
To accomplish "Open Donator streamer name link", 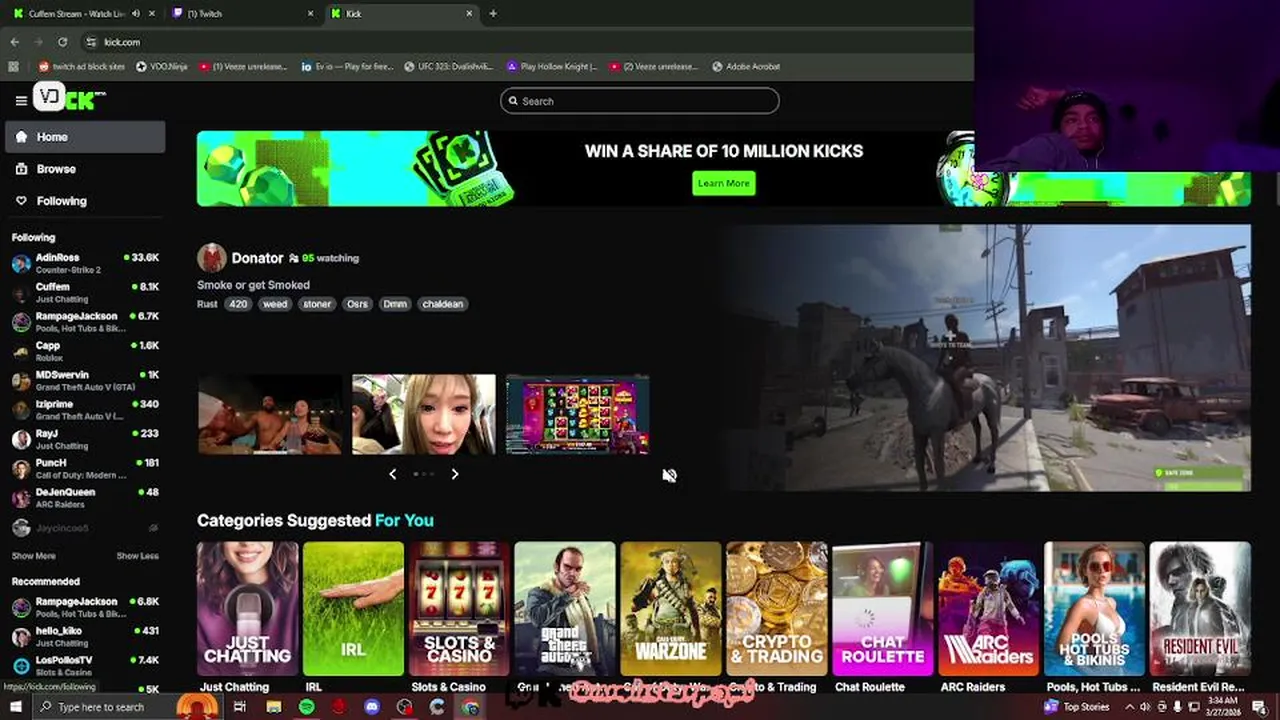I will pyautogui.click(x=257, y=258).
